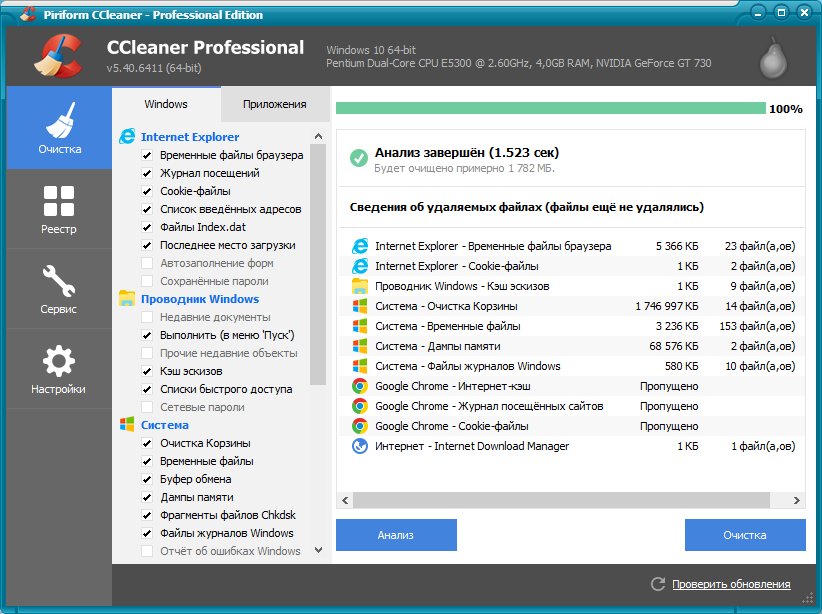
Task: Uncheck Список введённых адресов checkbox
Action: (x=147, y=209)
